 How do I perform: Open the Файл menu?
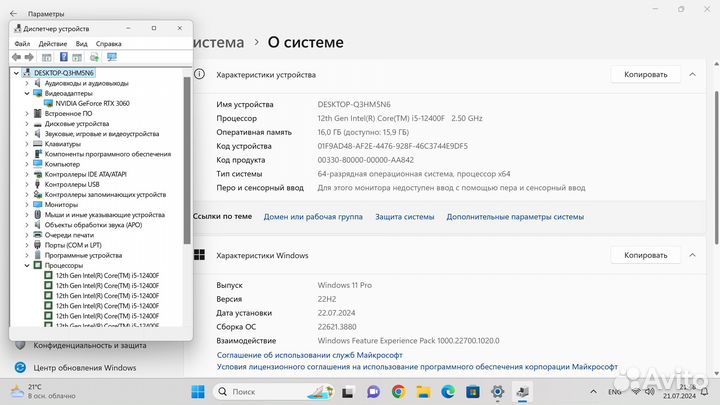[22, 44]
